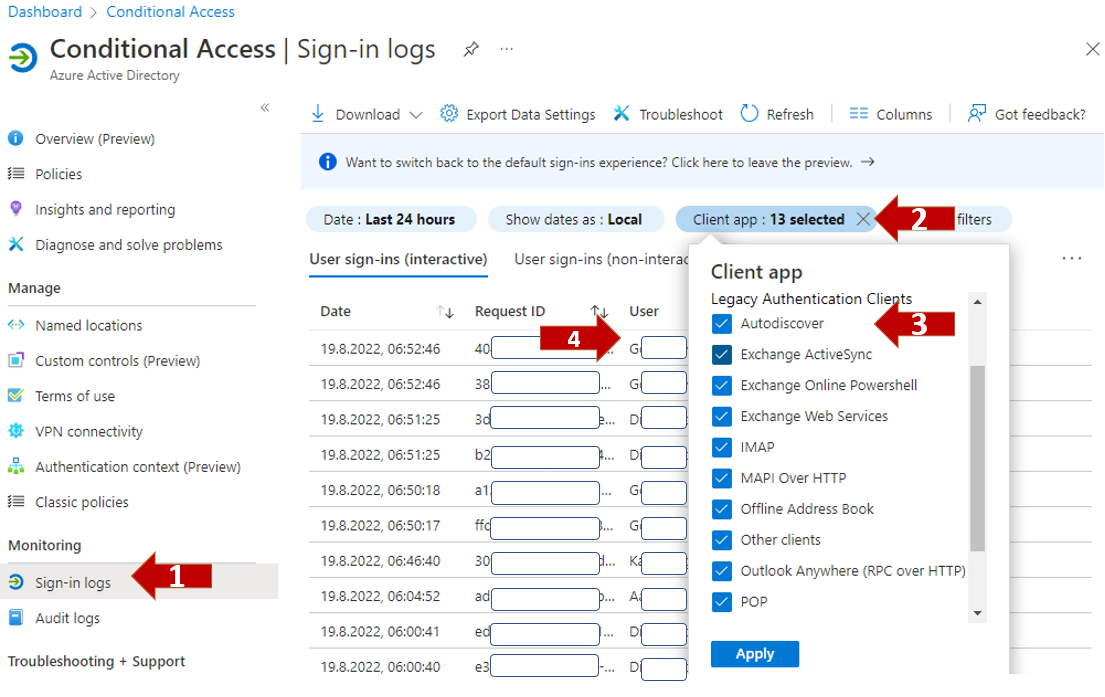Click the Download arrow icon
This screenshot has height=697, width=1105.
(318, 114)
